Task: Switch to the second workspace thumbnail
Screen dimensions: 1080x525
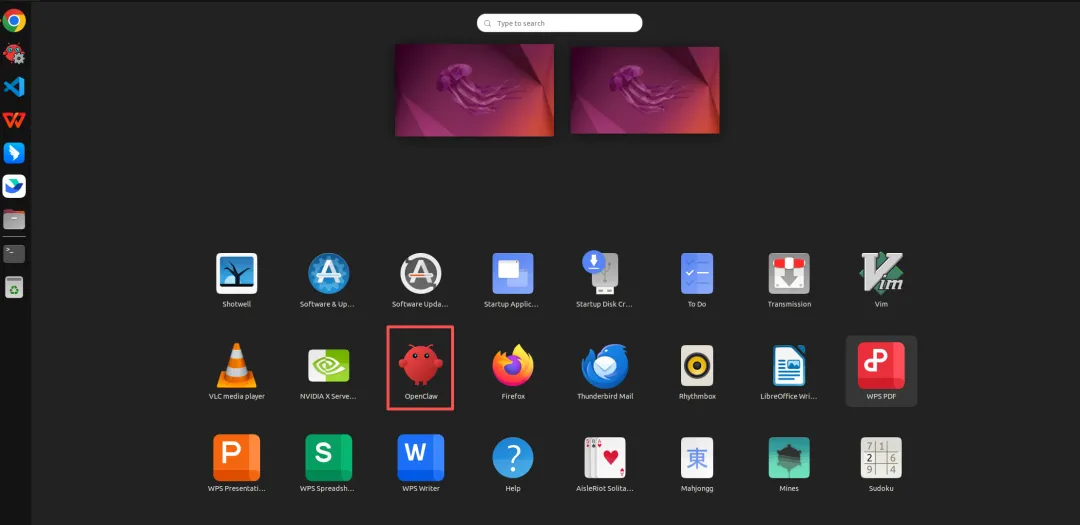Action: 645,90
